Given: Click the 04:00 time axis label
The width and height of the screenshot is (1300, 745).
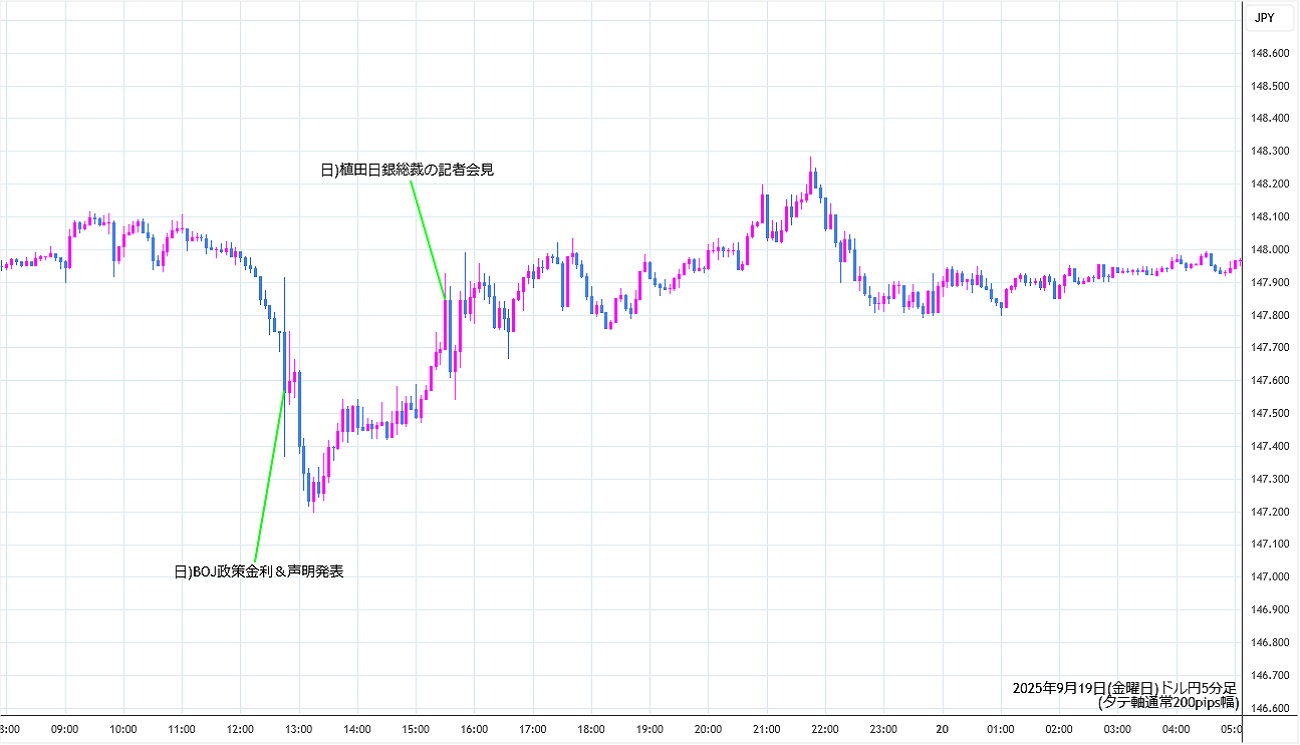Looking at the screenshot, I should 1176,729.
